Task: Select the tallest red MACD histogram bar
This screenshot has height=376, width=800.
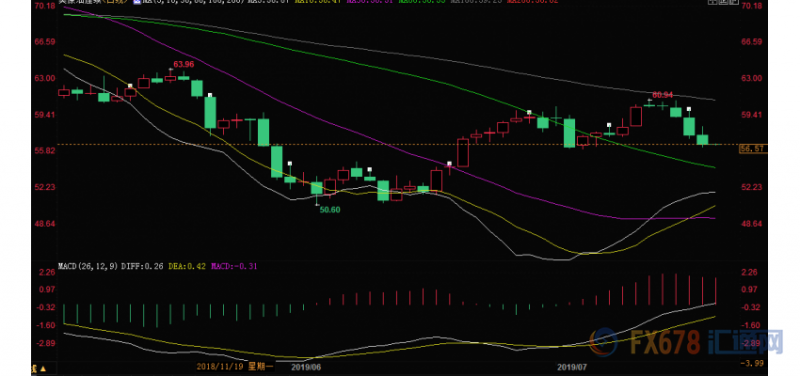Action: 662,289
